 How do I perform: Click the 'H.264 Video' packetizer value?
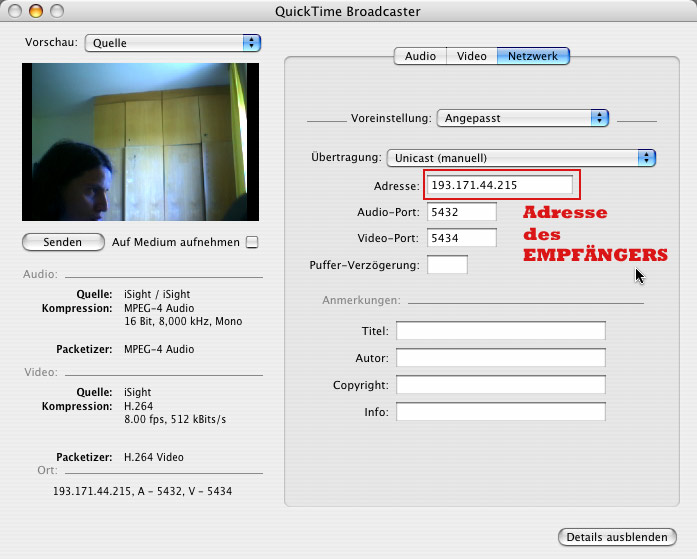tap(154, 457)
